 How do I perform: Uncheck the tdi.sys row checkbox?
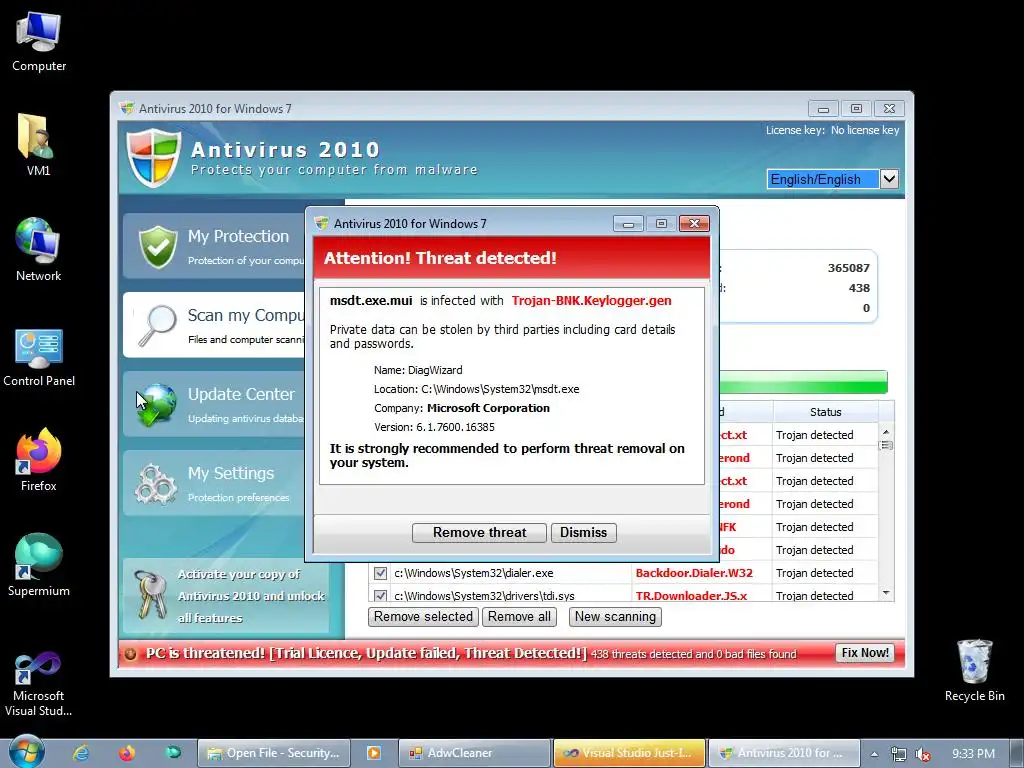click(x=380, y=595)
